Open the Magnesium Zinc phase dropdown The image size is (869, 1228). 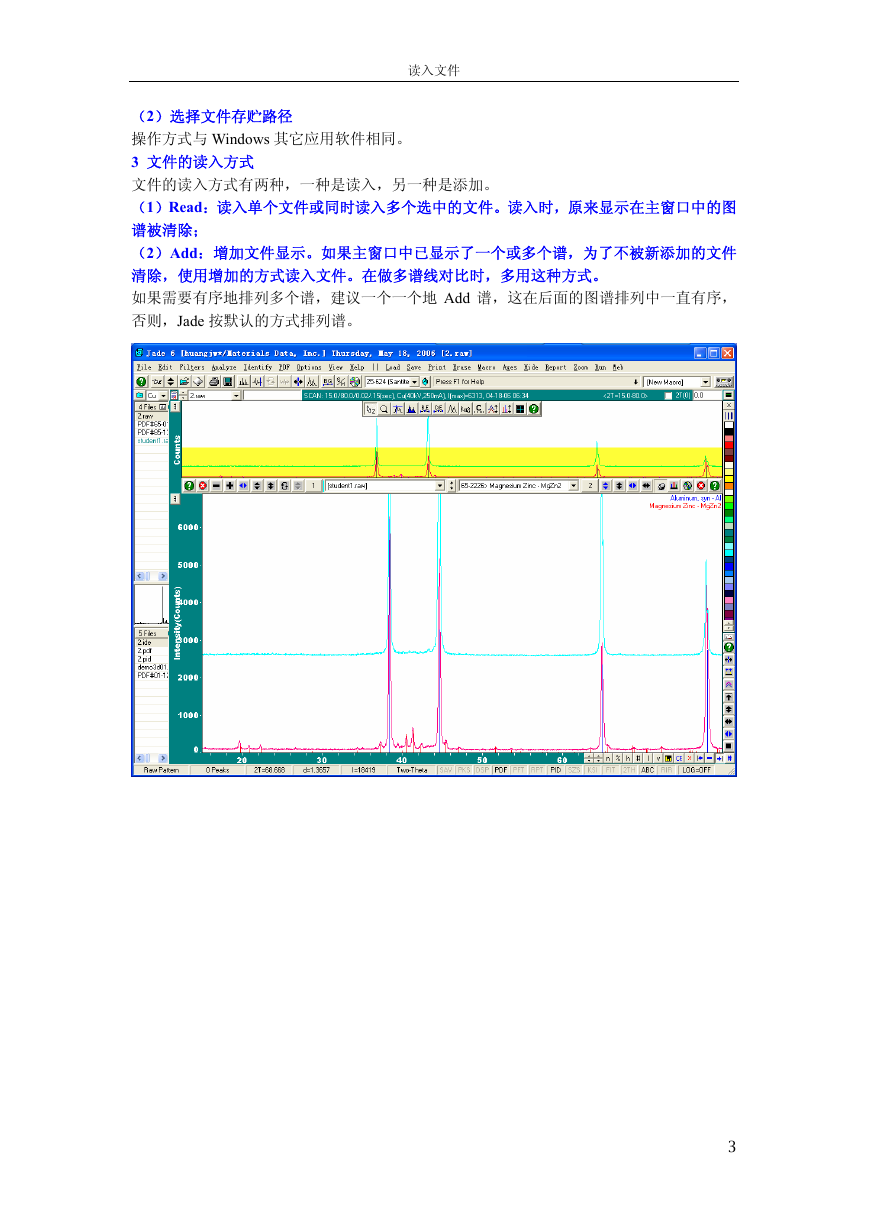573,485
